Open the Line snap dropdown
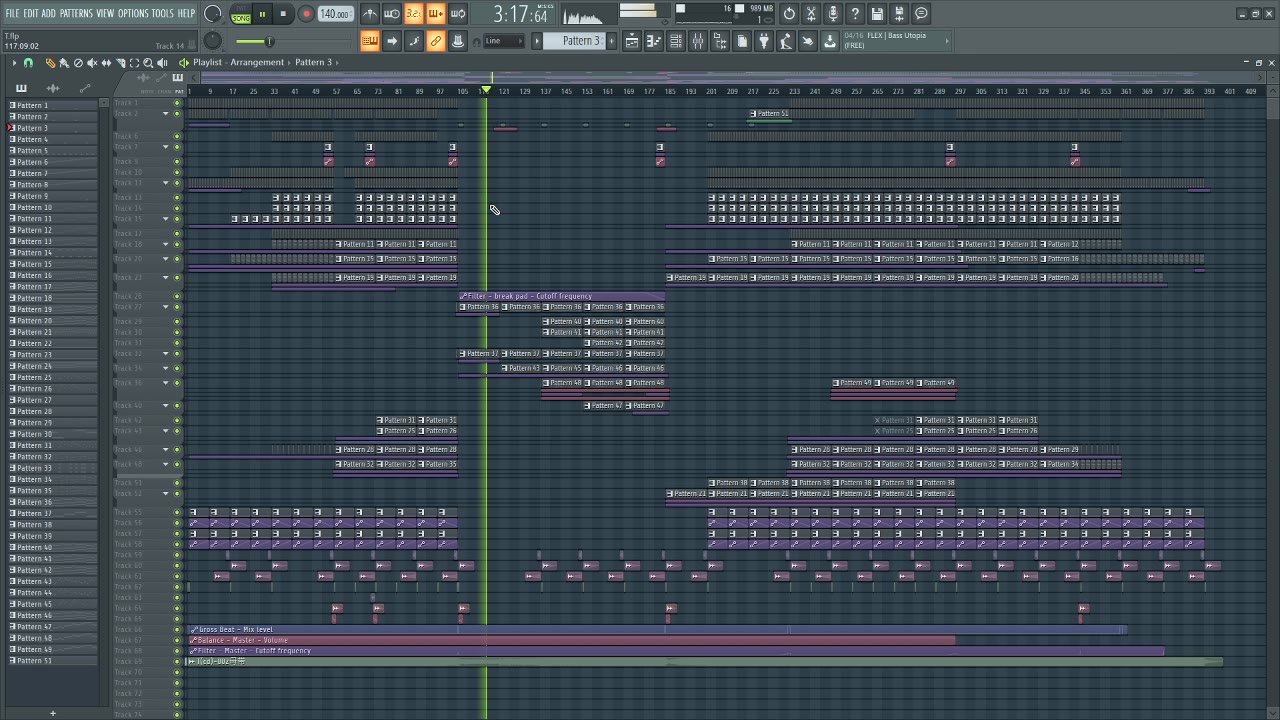Screen dimensions: 1280x720 pyautogui.click(x=503, y=41)
